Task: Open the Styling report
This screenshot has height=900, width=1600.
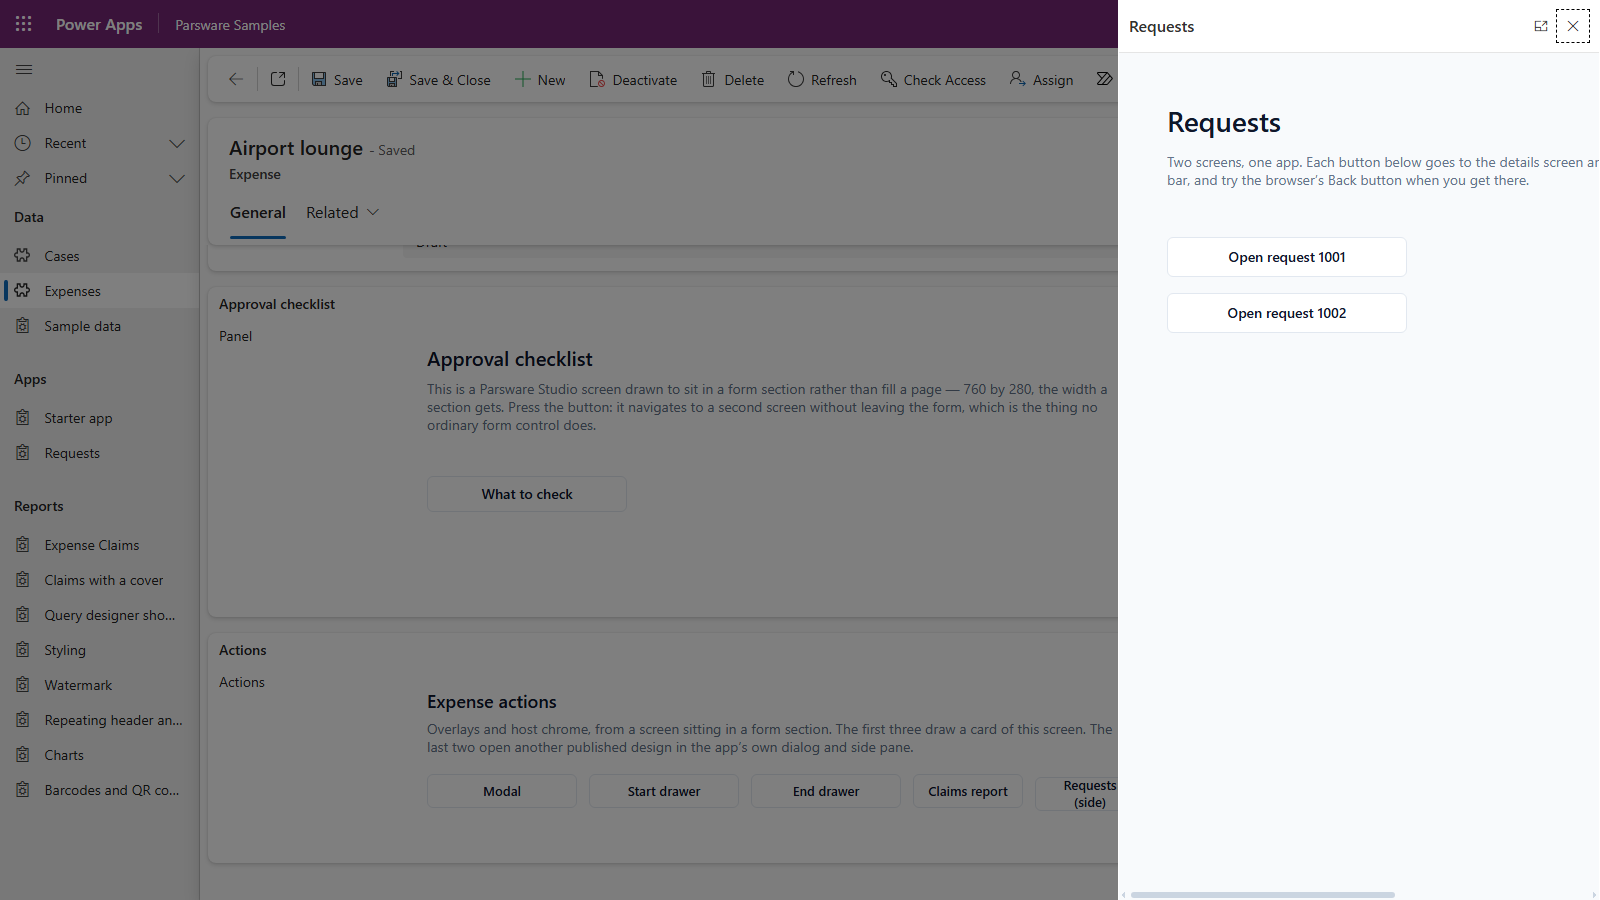Action: click(x=100, y=650)
